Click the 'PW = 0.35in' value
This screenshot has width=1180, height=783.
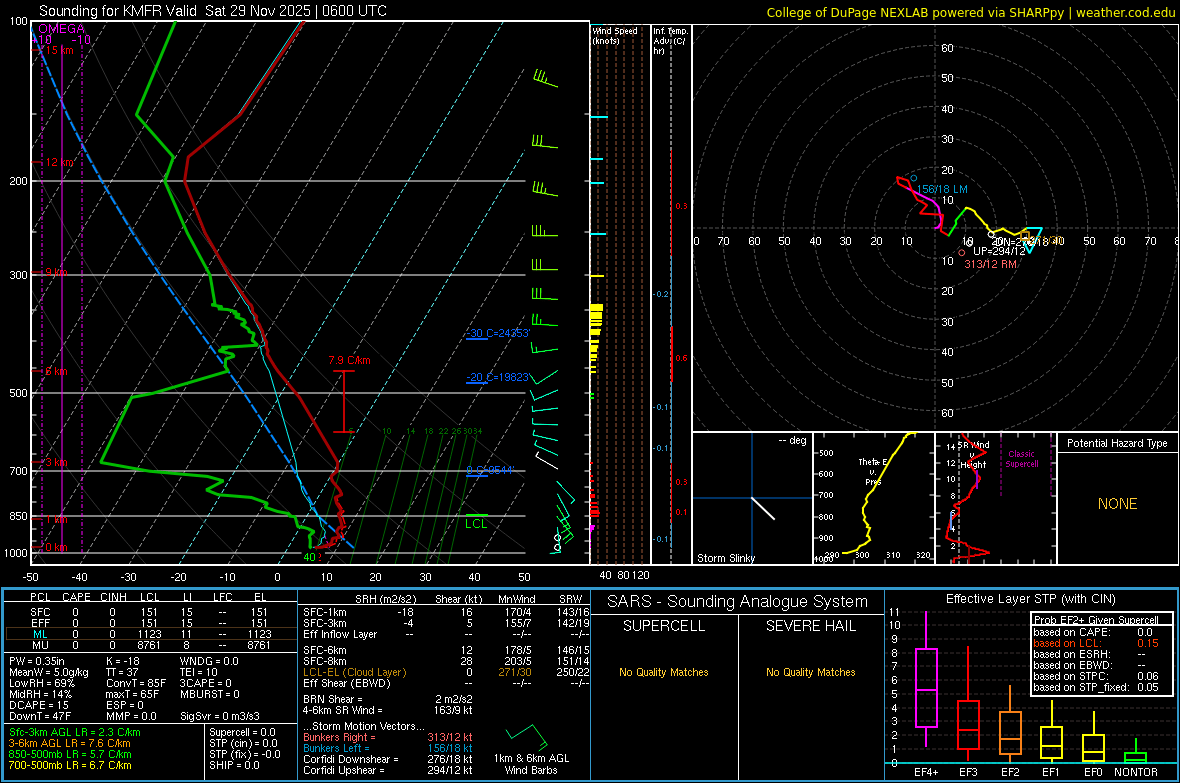36,661
